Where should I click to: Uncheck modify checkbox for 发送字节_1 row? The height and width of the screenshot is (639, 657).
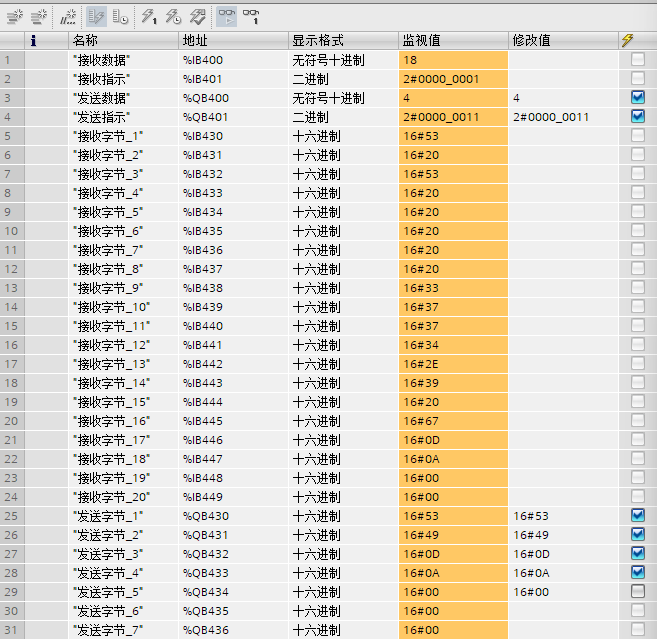(637, 516)
